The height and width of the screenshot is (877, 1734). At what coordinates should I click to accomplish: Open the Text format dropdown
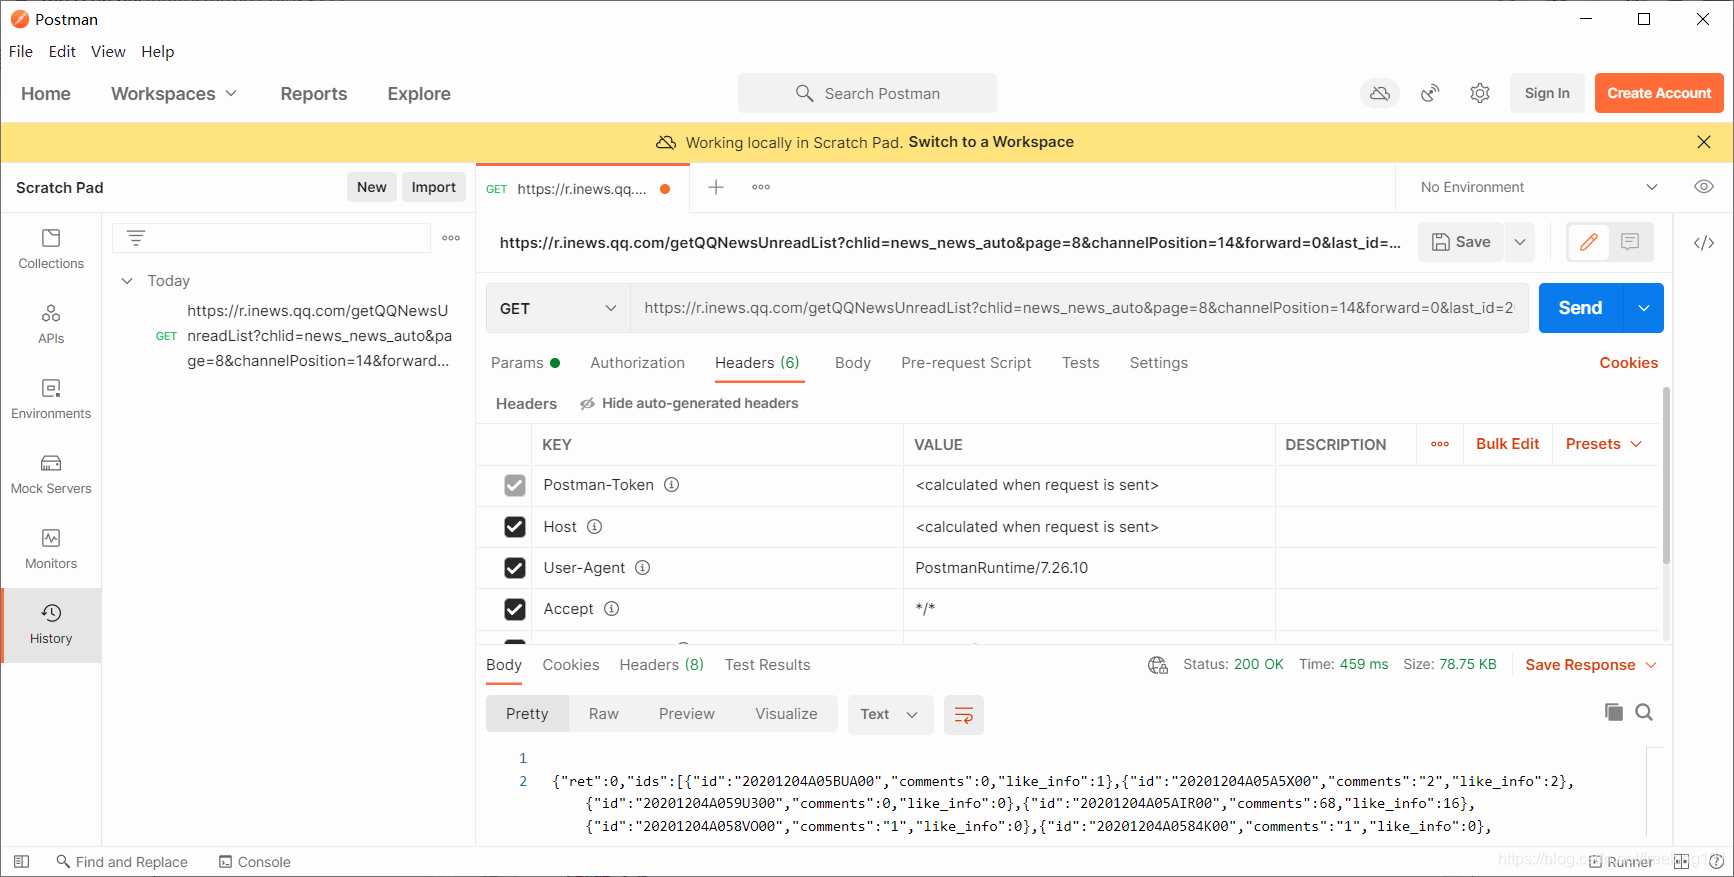890,715
